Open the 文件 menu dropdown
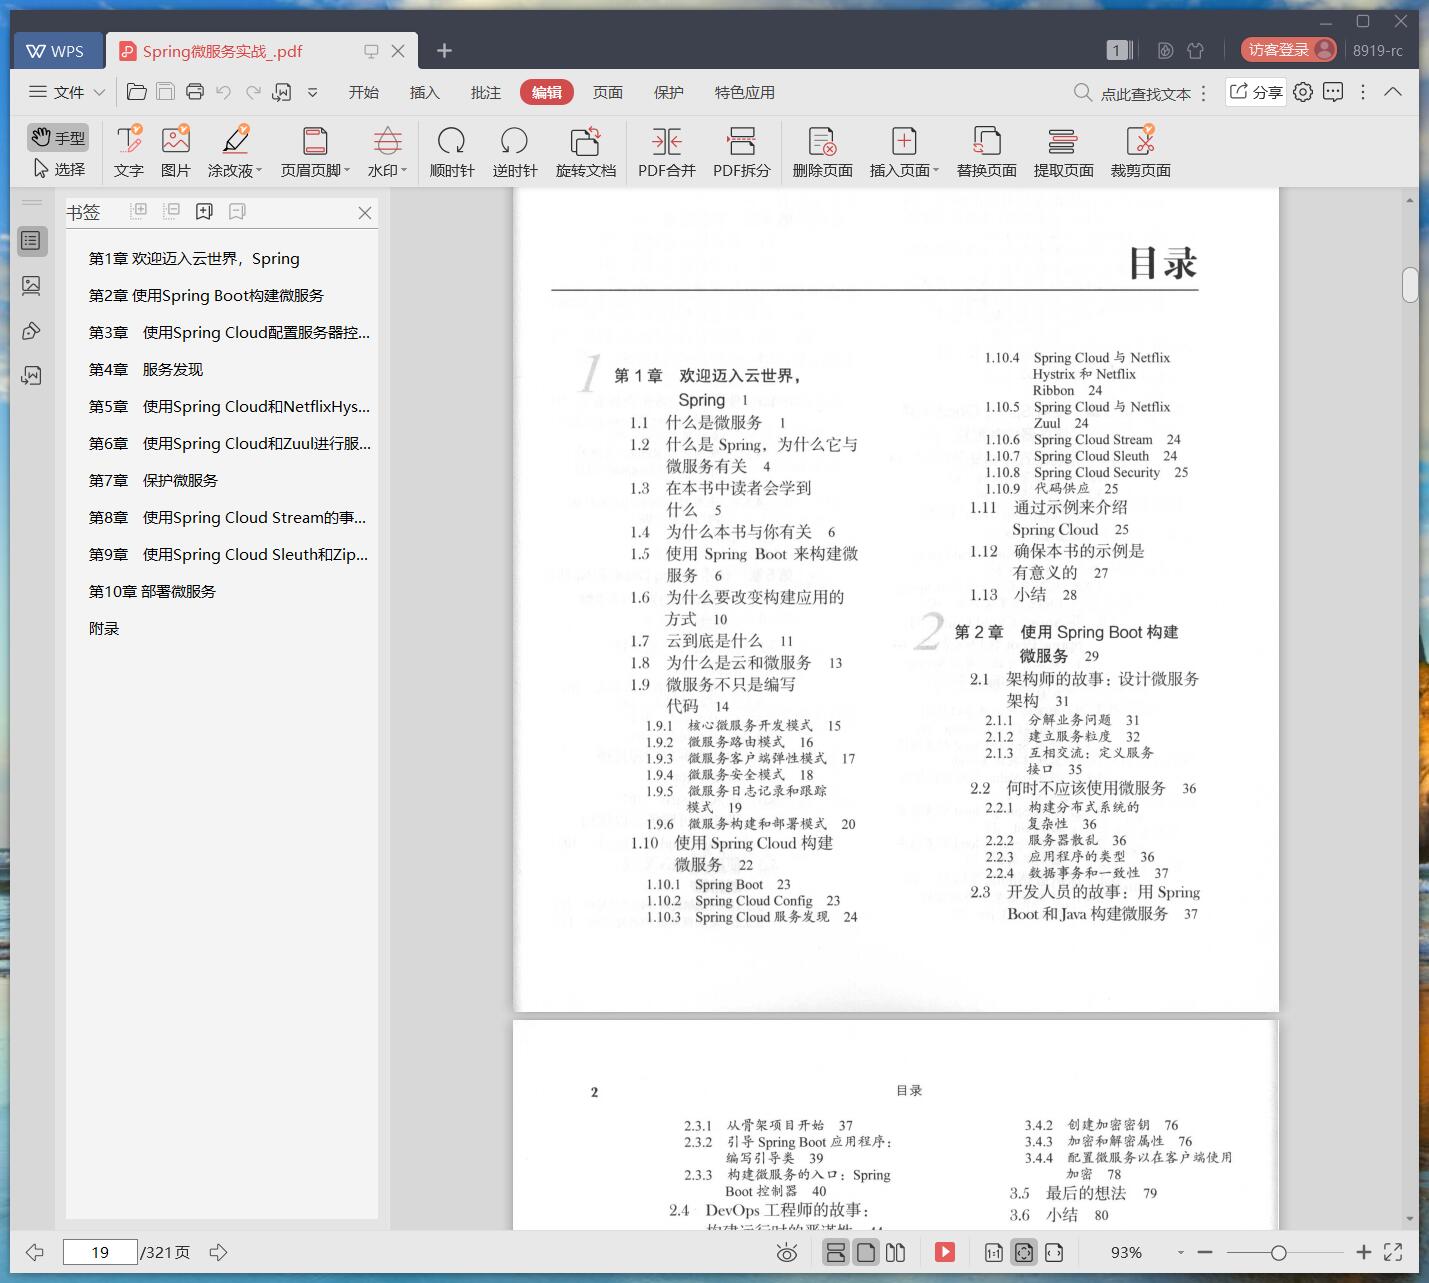1429x1283 pixels. (67, 92)
